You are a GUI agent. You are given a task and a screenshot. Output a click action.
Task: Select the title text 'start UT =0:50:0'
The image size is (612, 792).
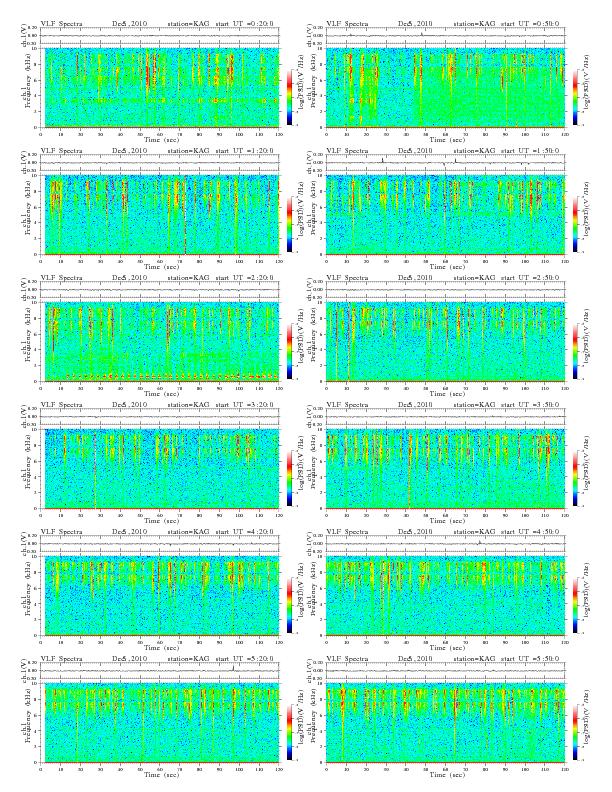[530, 24]
